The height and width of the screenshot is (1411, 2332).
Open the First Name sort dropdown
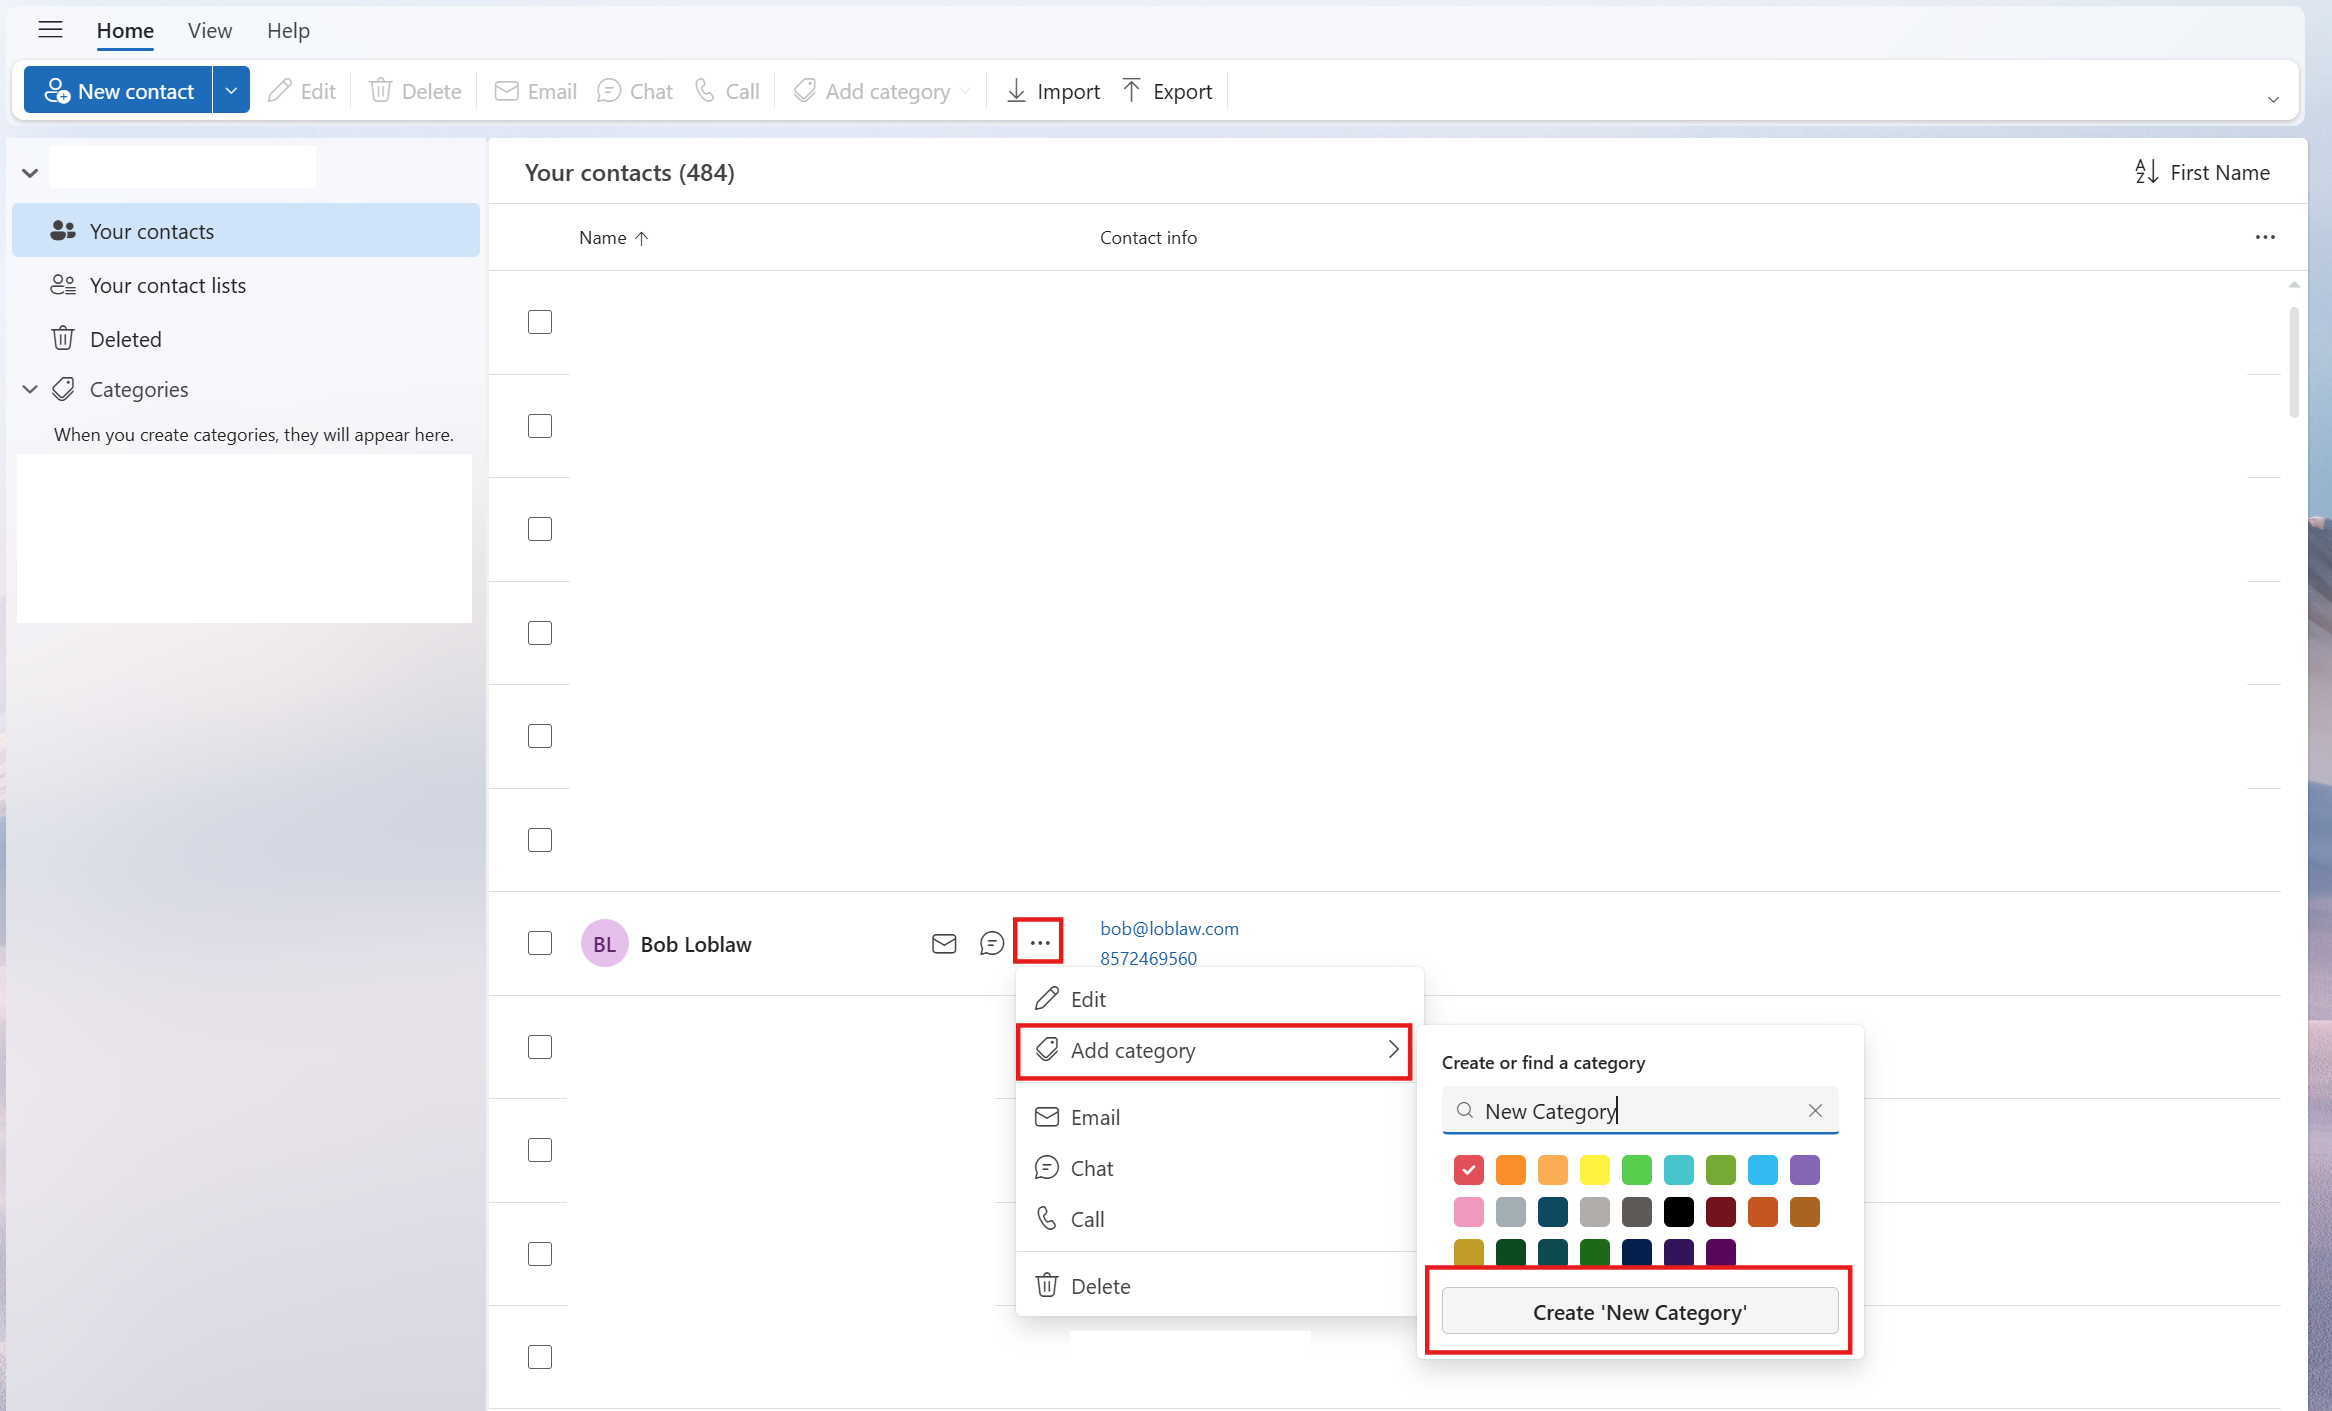(2200, 172)
